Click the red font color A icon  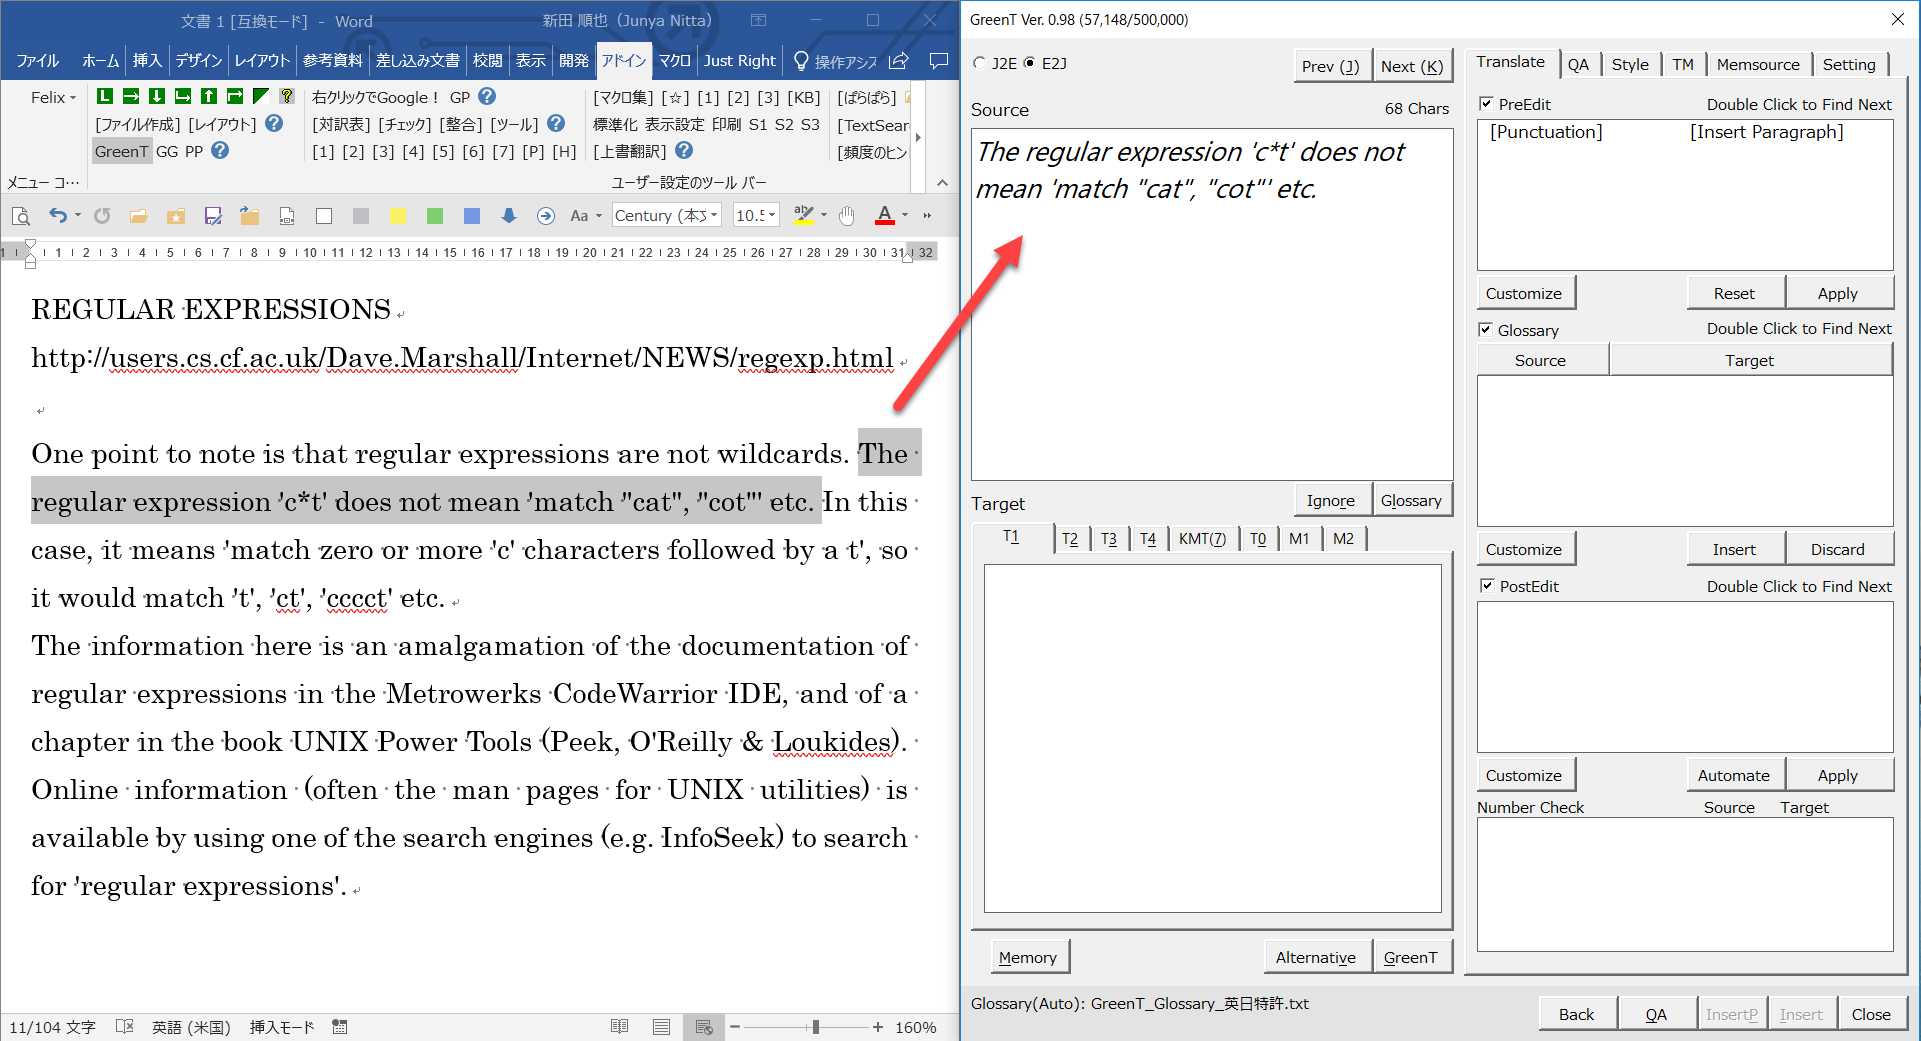pyautogui.click(x=884, y=216)
